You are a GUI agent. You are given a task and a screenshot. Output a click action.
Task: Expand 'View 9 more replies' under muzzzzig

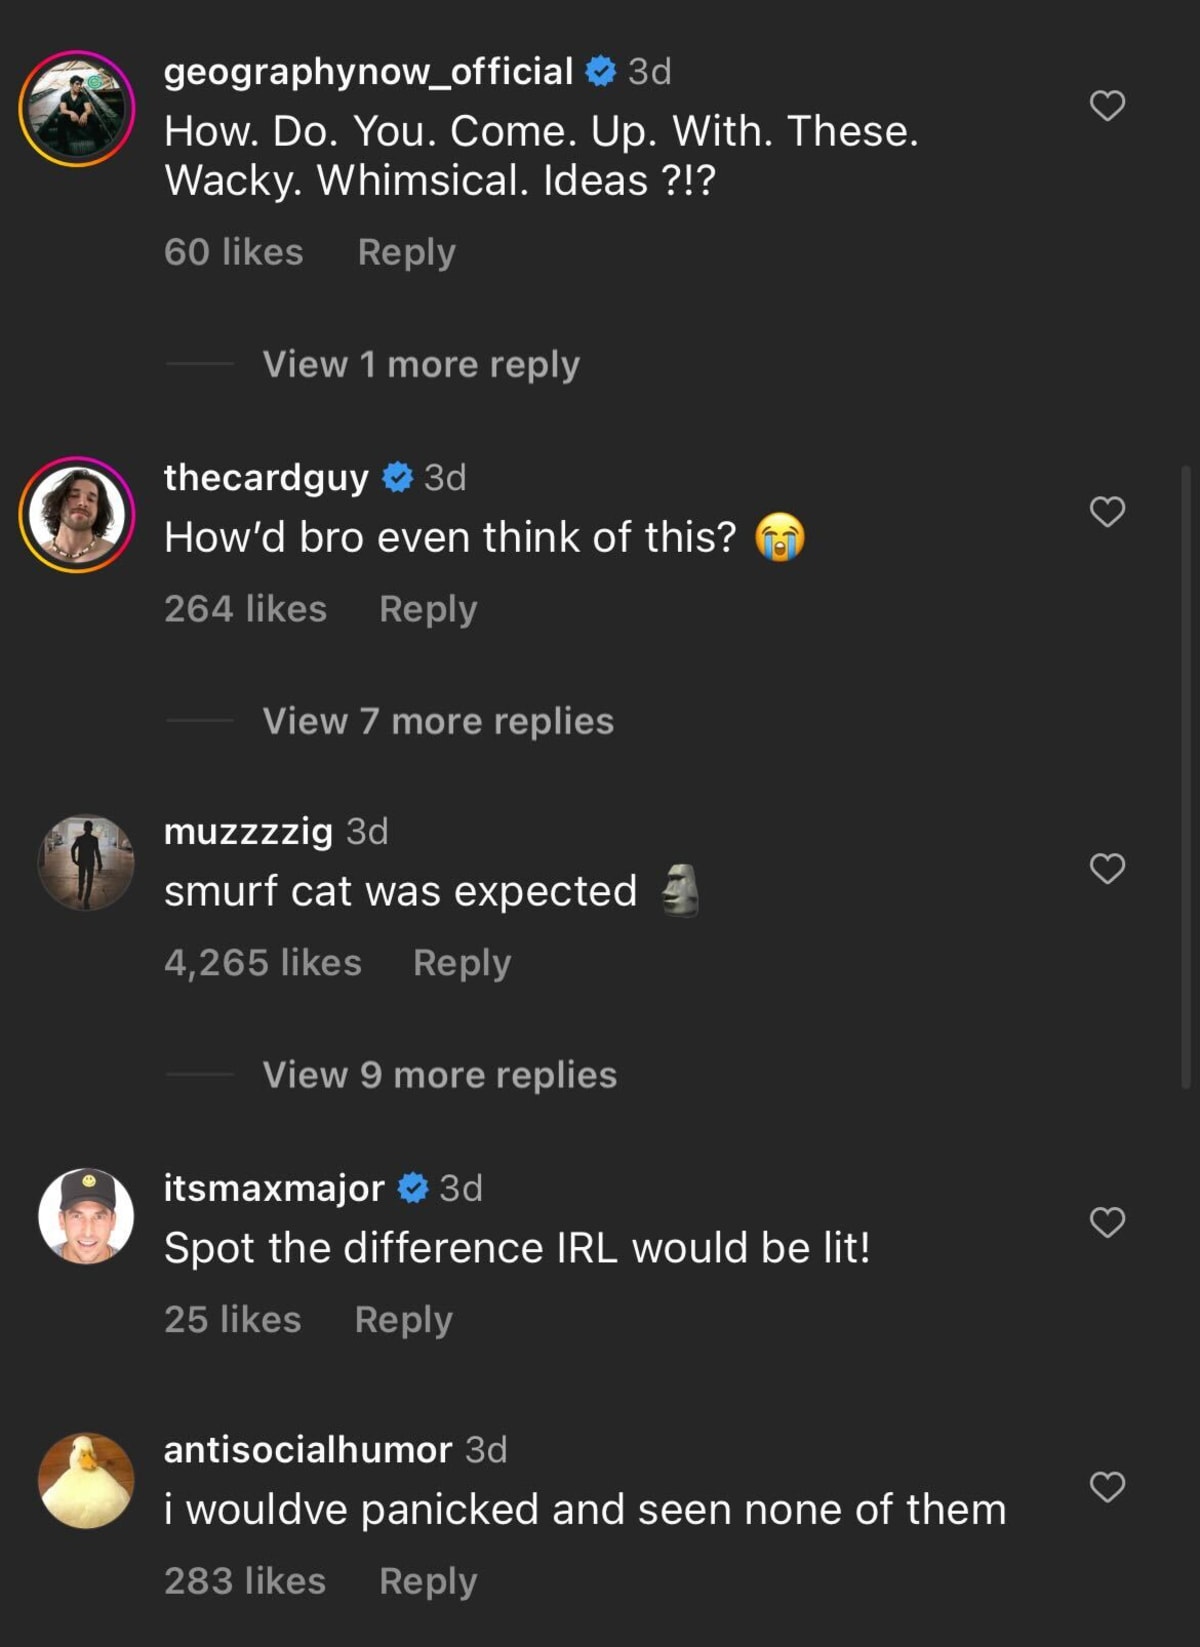pyautogui.click(x=439, y=1075)
